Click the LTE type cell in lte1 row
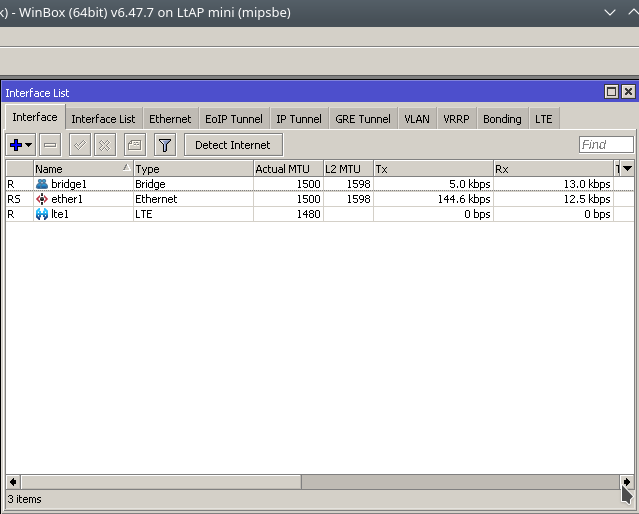 [x=143, y=214]
